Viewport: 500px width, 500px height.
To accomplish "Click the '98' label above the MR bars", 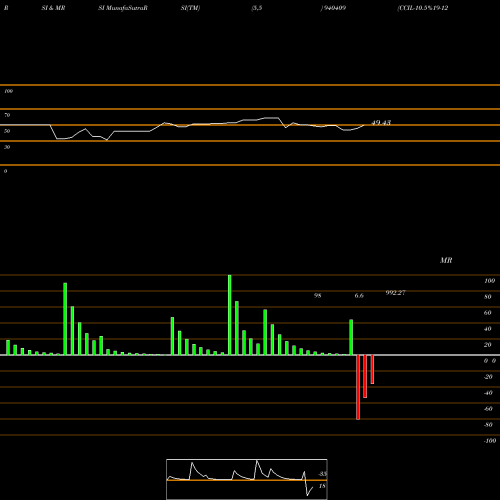I will (x=317, y=296).
